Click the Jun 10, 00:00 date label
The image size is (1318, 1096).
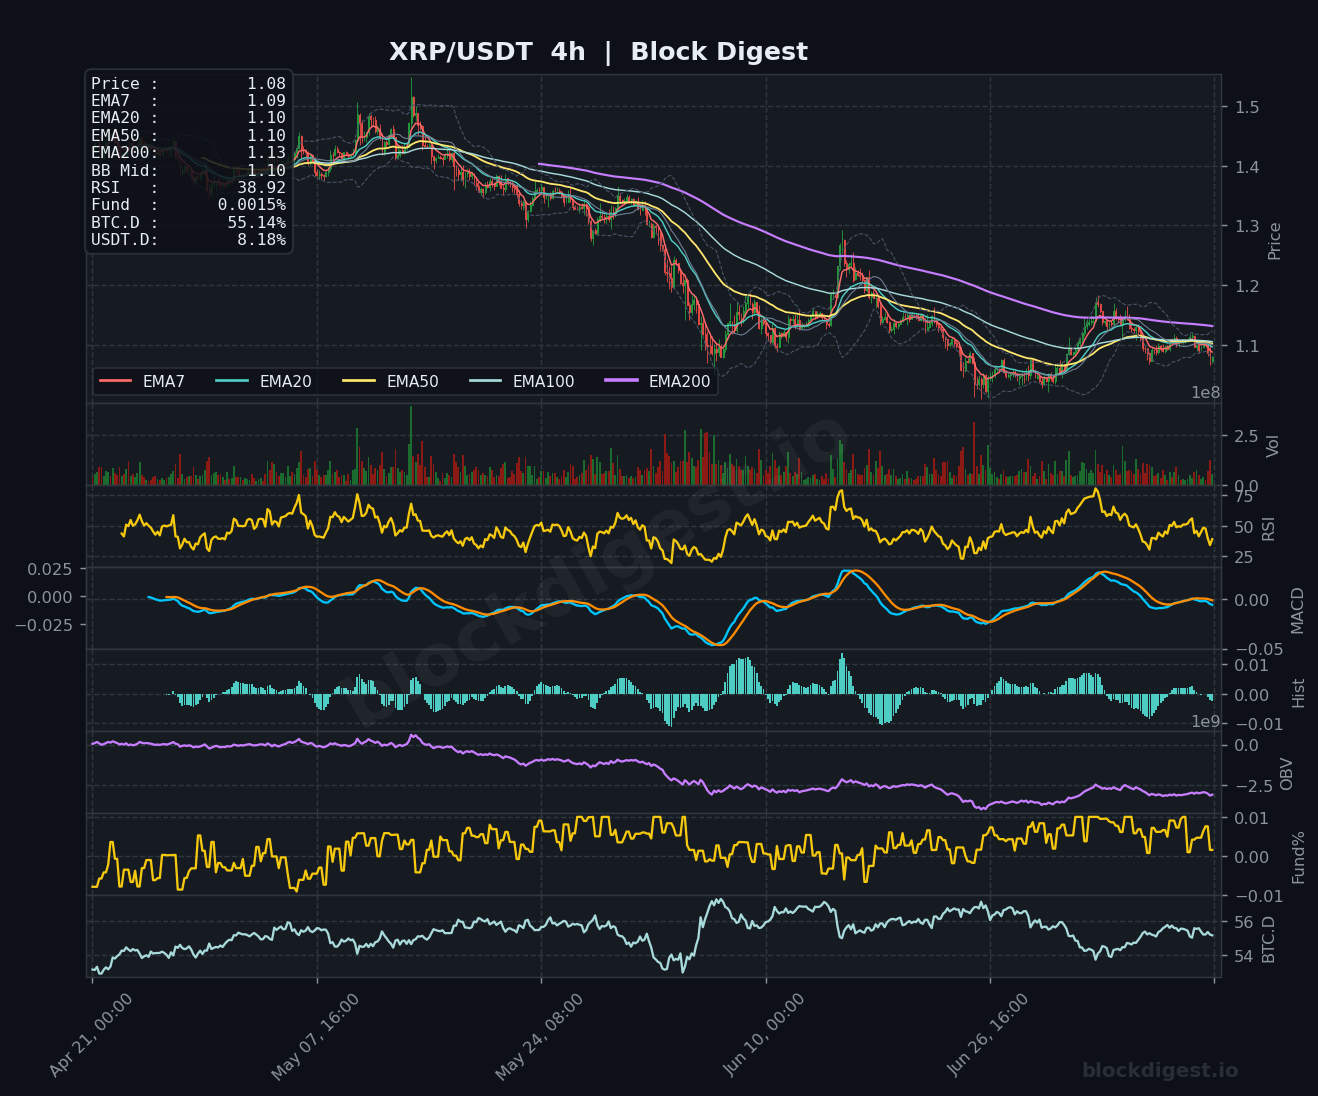click(764, 1036)
